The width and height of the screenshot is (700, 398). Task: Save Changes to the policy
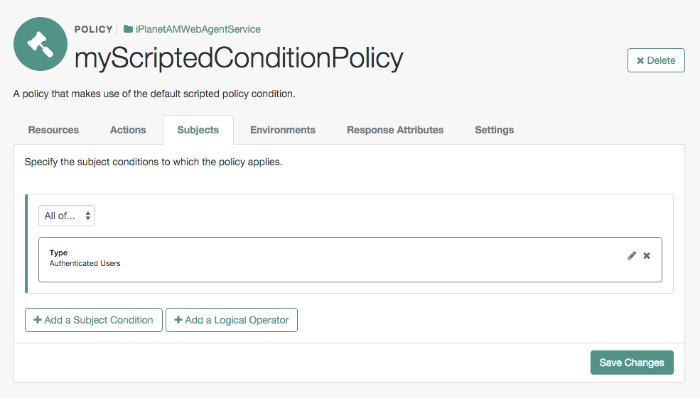coord(632,362)
